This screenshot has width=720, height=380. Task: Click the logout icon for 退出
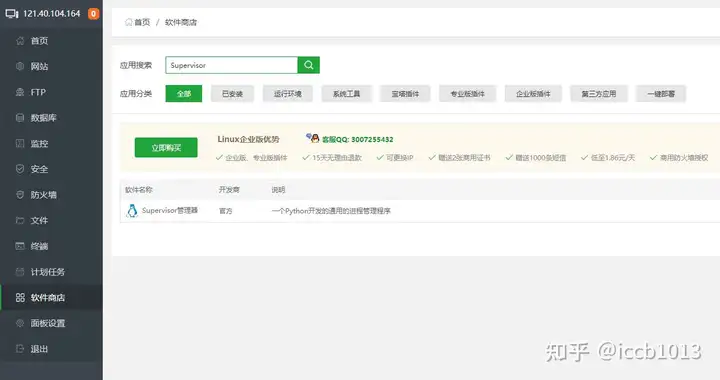(x=20, y=349)
